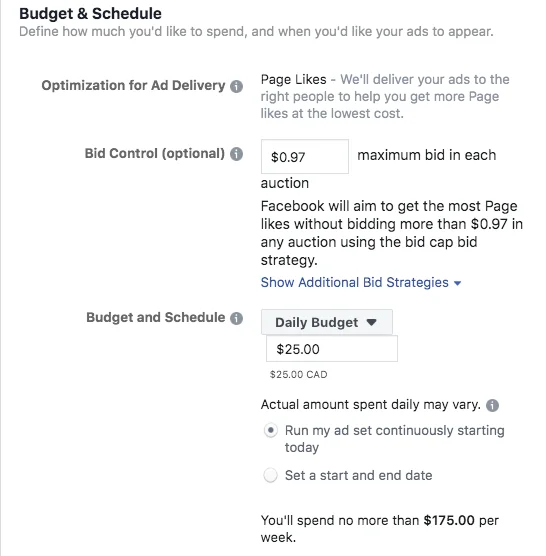Image resolution: width=546 pixels, height=556 pixels.
Task: Choose the Set a start and end date radio
Action: tap(271, 475)
